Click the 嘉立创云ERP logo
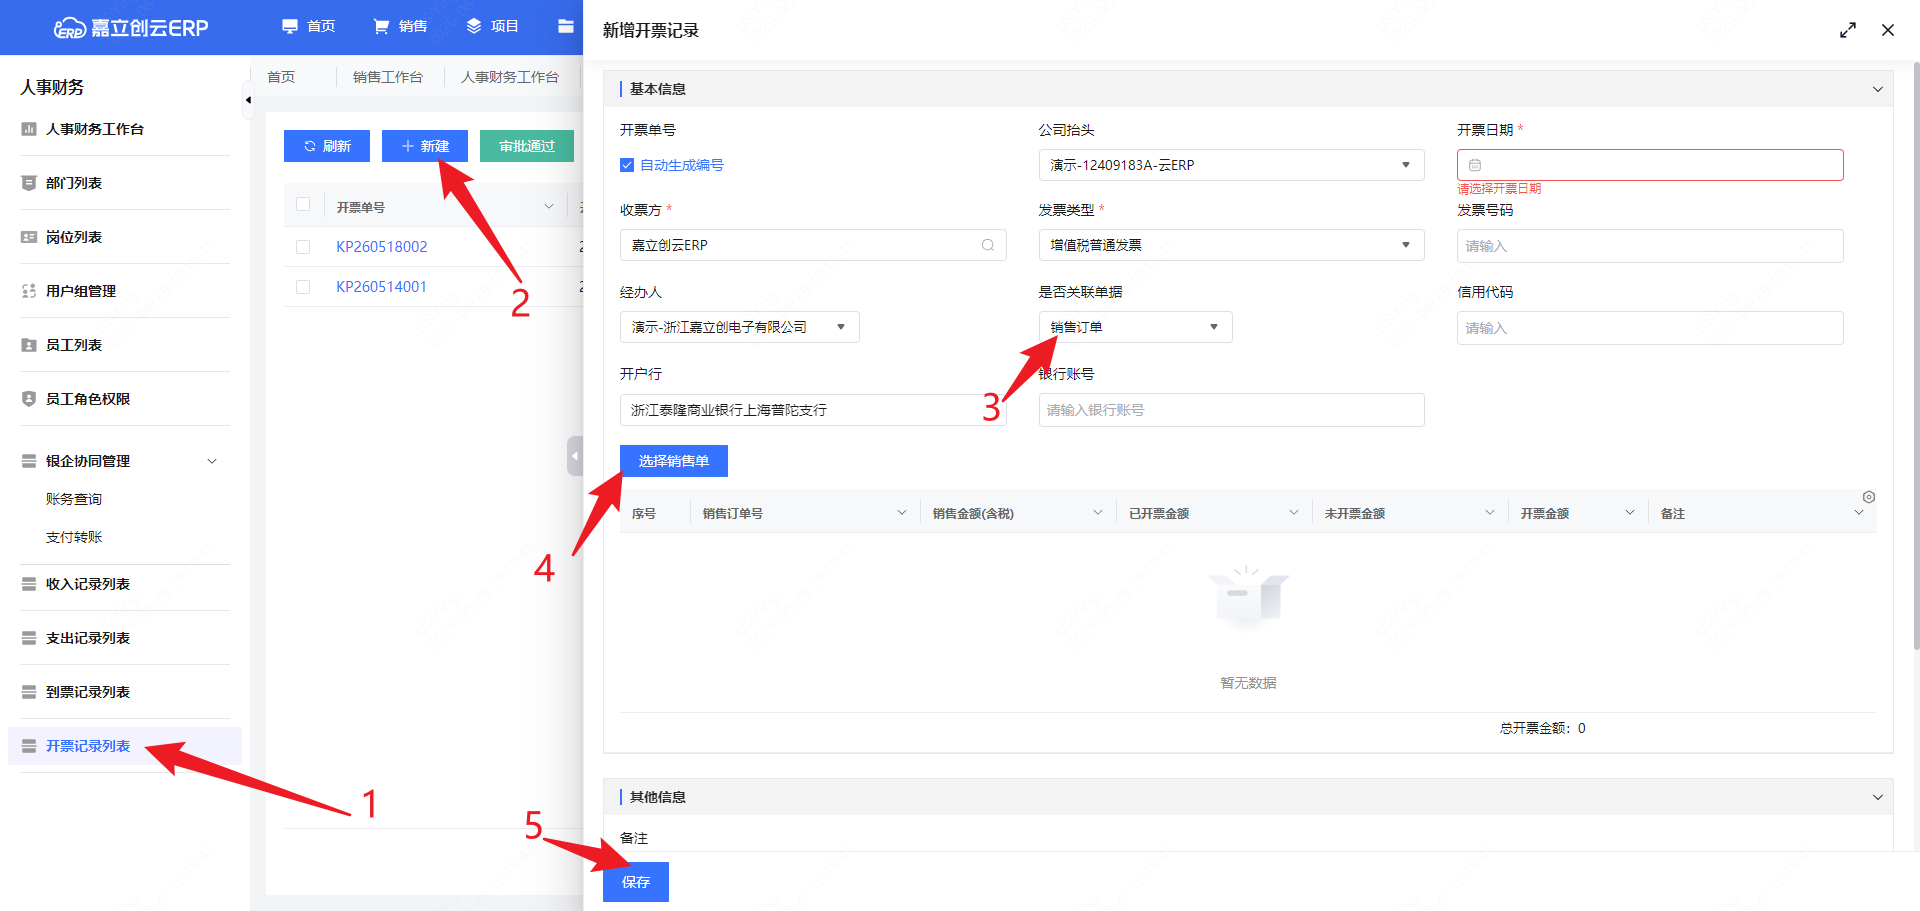 [131, 28]
